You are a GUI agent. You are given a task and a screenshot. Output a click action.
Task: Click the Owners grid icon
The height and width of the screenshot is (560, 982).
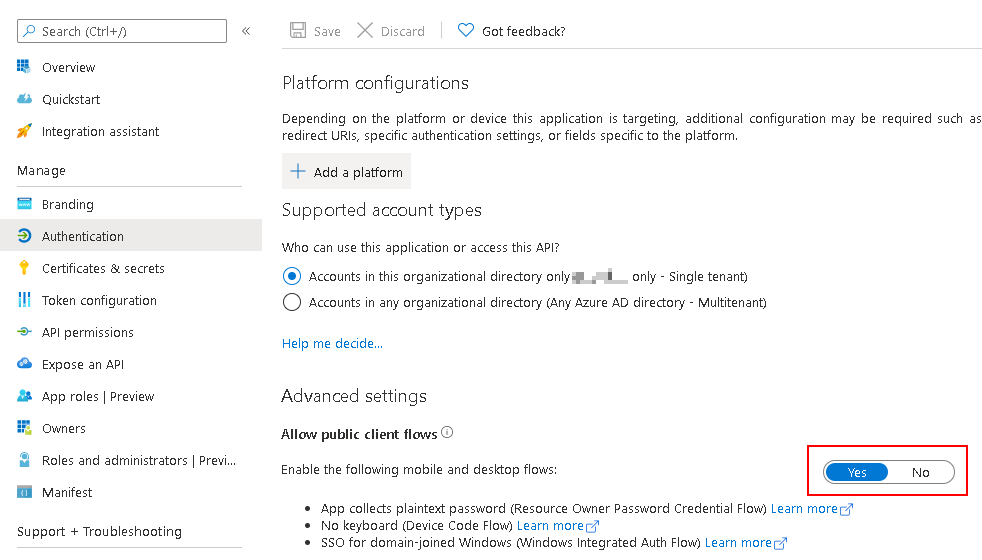pos(24,427)
